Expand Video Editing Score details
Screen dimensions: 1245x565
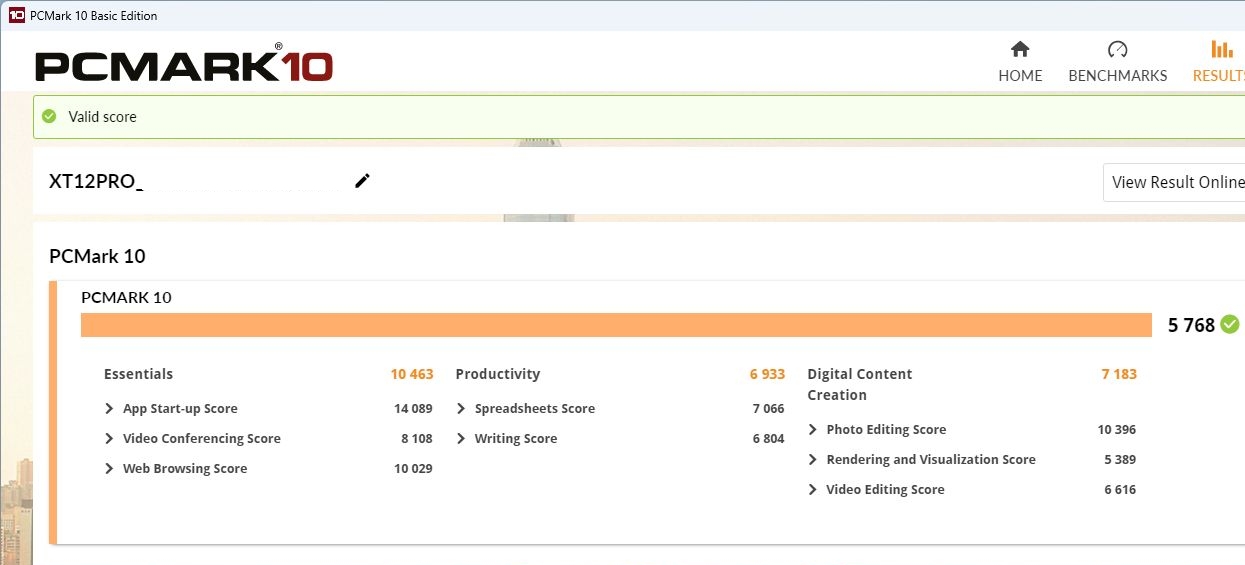813,489
